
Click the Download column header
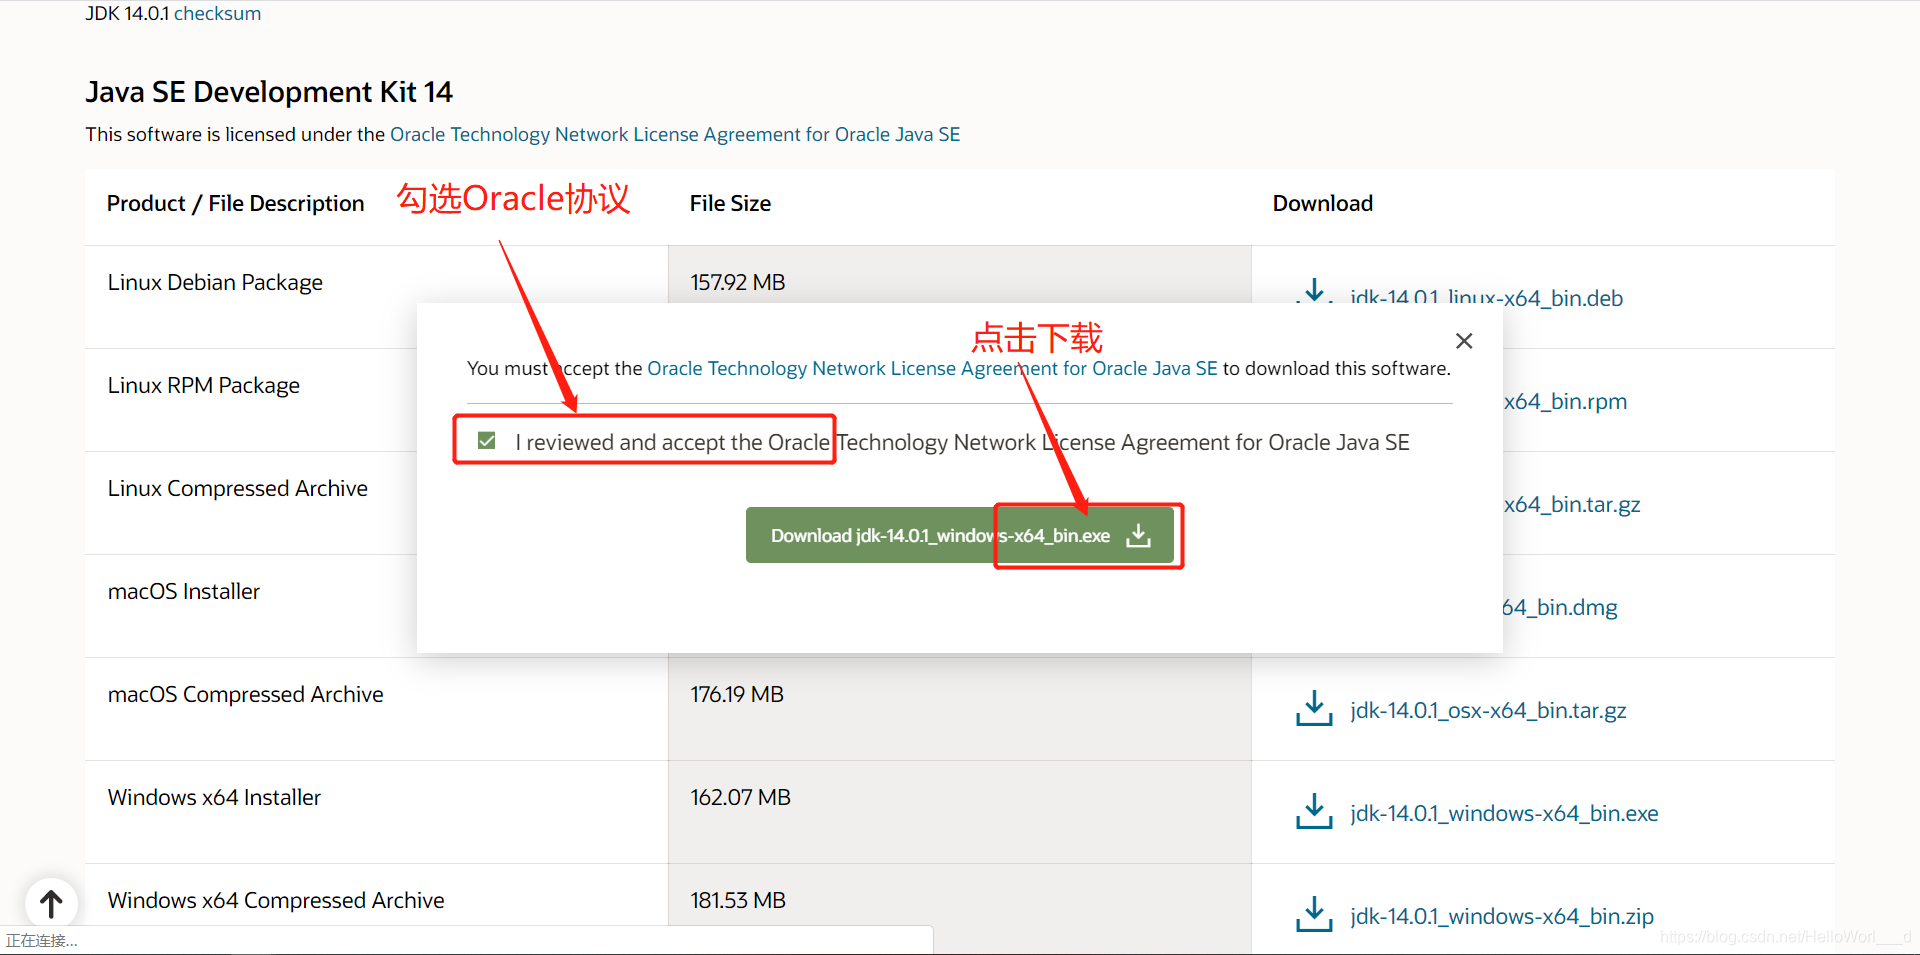click(x=1322, y=203)
